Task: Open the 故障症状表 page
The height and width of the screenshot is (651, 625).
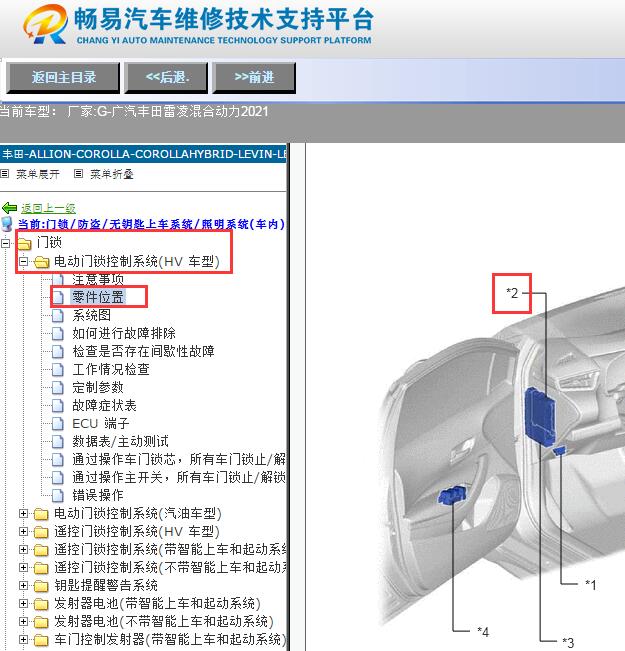Action: [x=104, y=405]
